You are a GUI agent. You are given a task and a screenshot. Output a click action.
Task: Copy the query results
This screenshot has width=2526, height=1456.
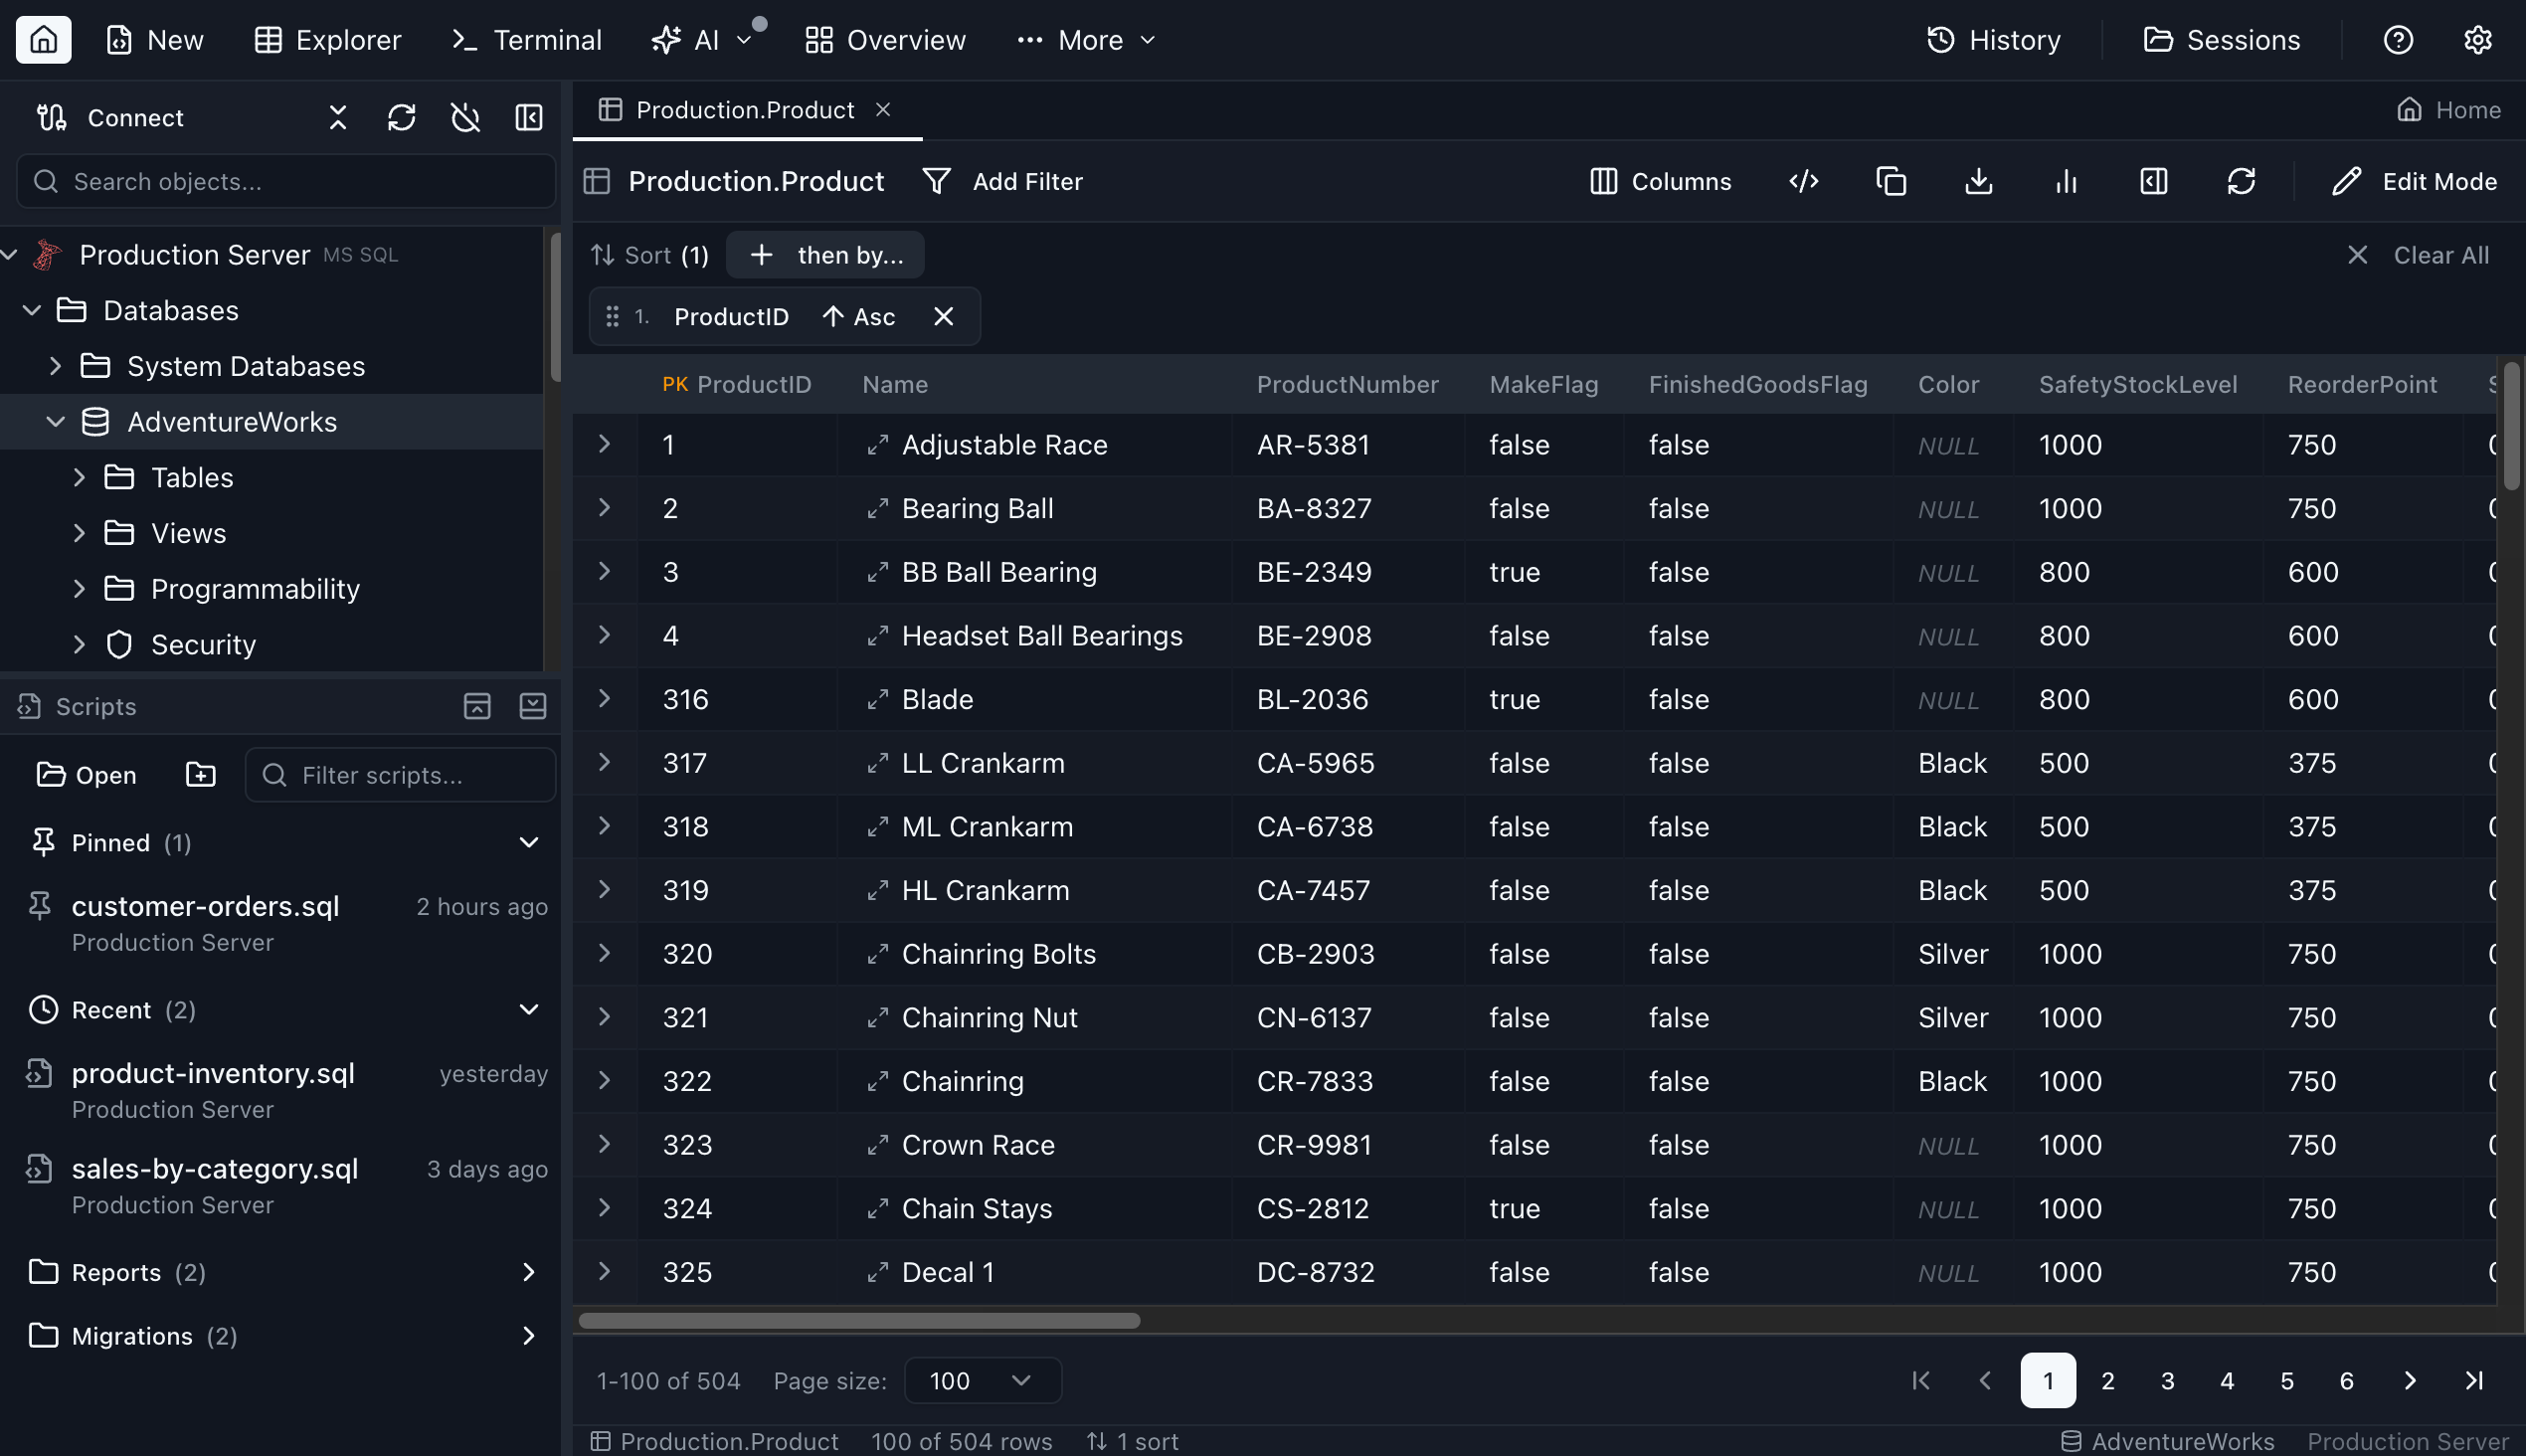tap(1891, 181)
